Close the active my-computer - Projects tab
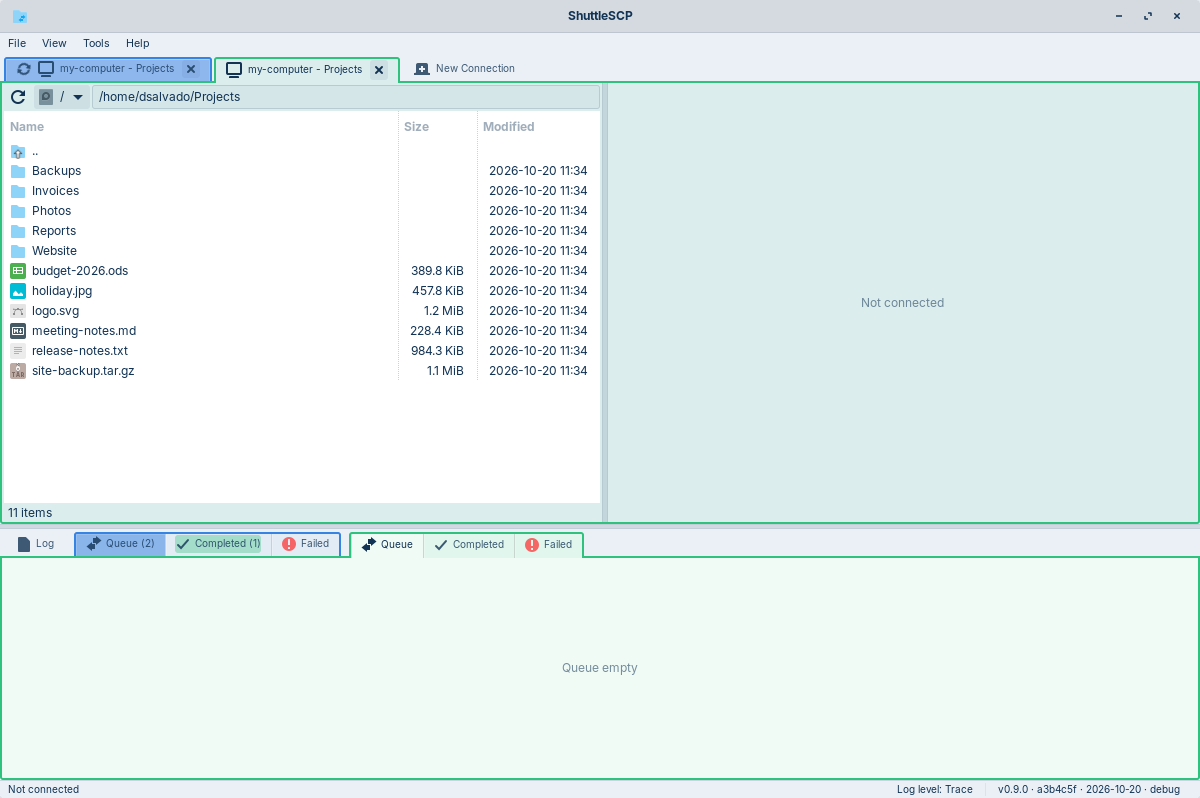Image resolution: width=1200 pixels, height=798 pixels. click(379, 70)
